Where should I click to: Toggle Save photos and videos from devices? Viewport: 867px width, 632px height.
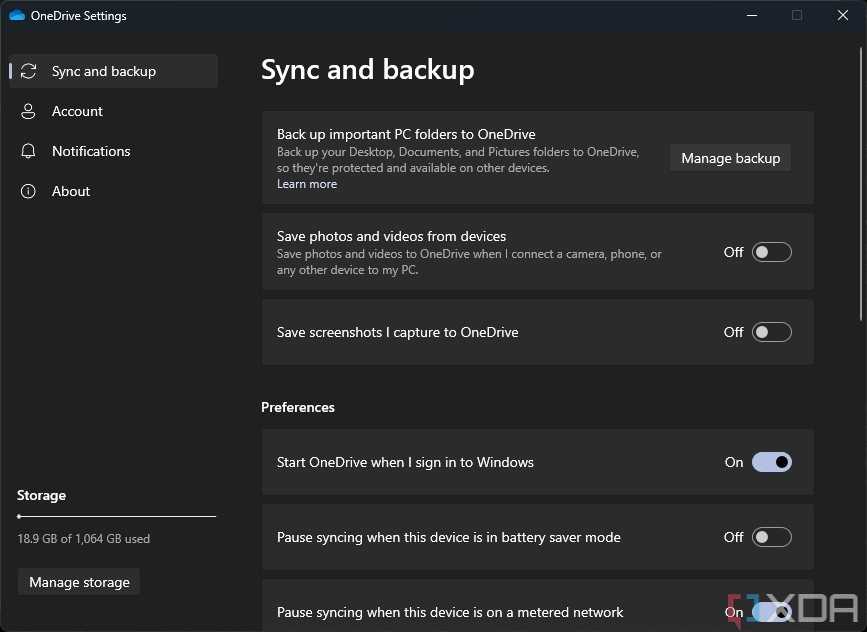[772, 252]
